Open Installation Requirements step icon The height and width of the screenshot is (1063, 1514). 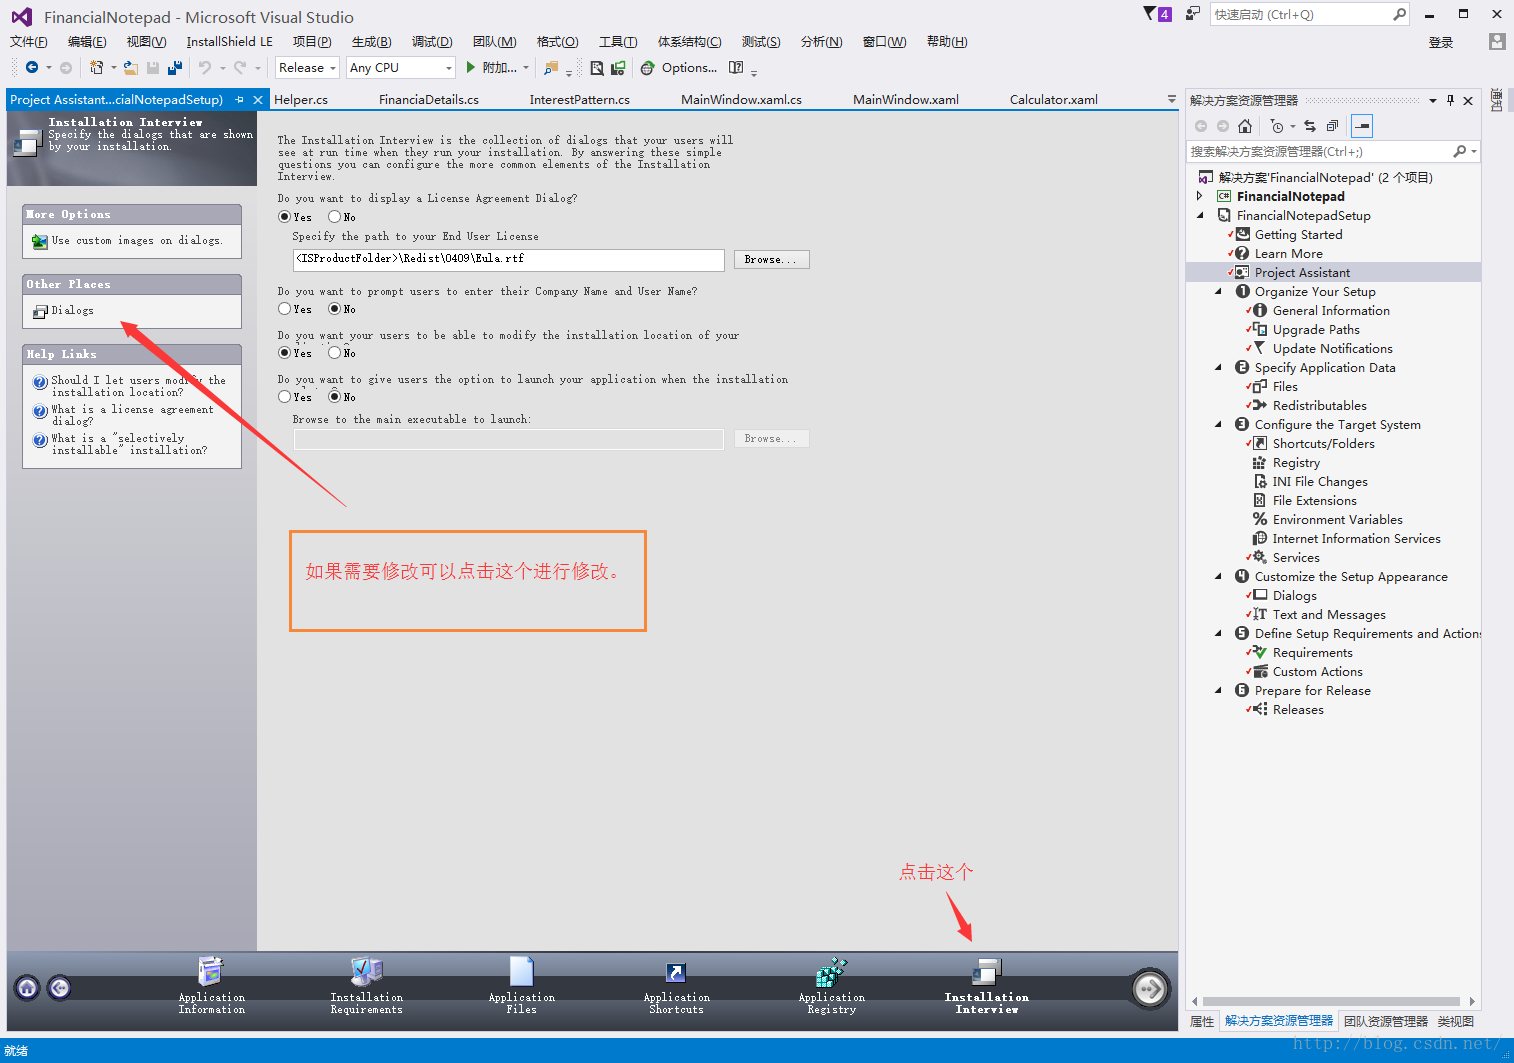[367, 972]
